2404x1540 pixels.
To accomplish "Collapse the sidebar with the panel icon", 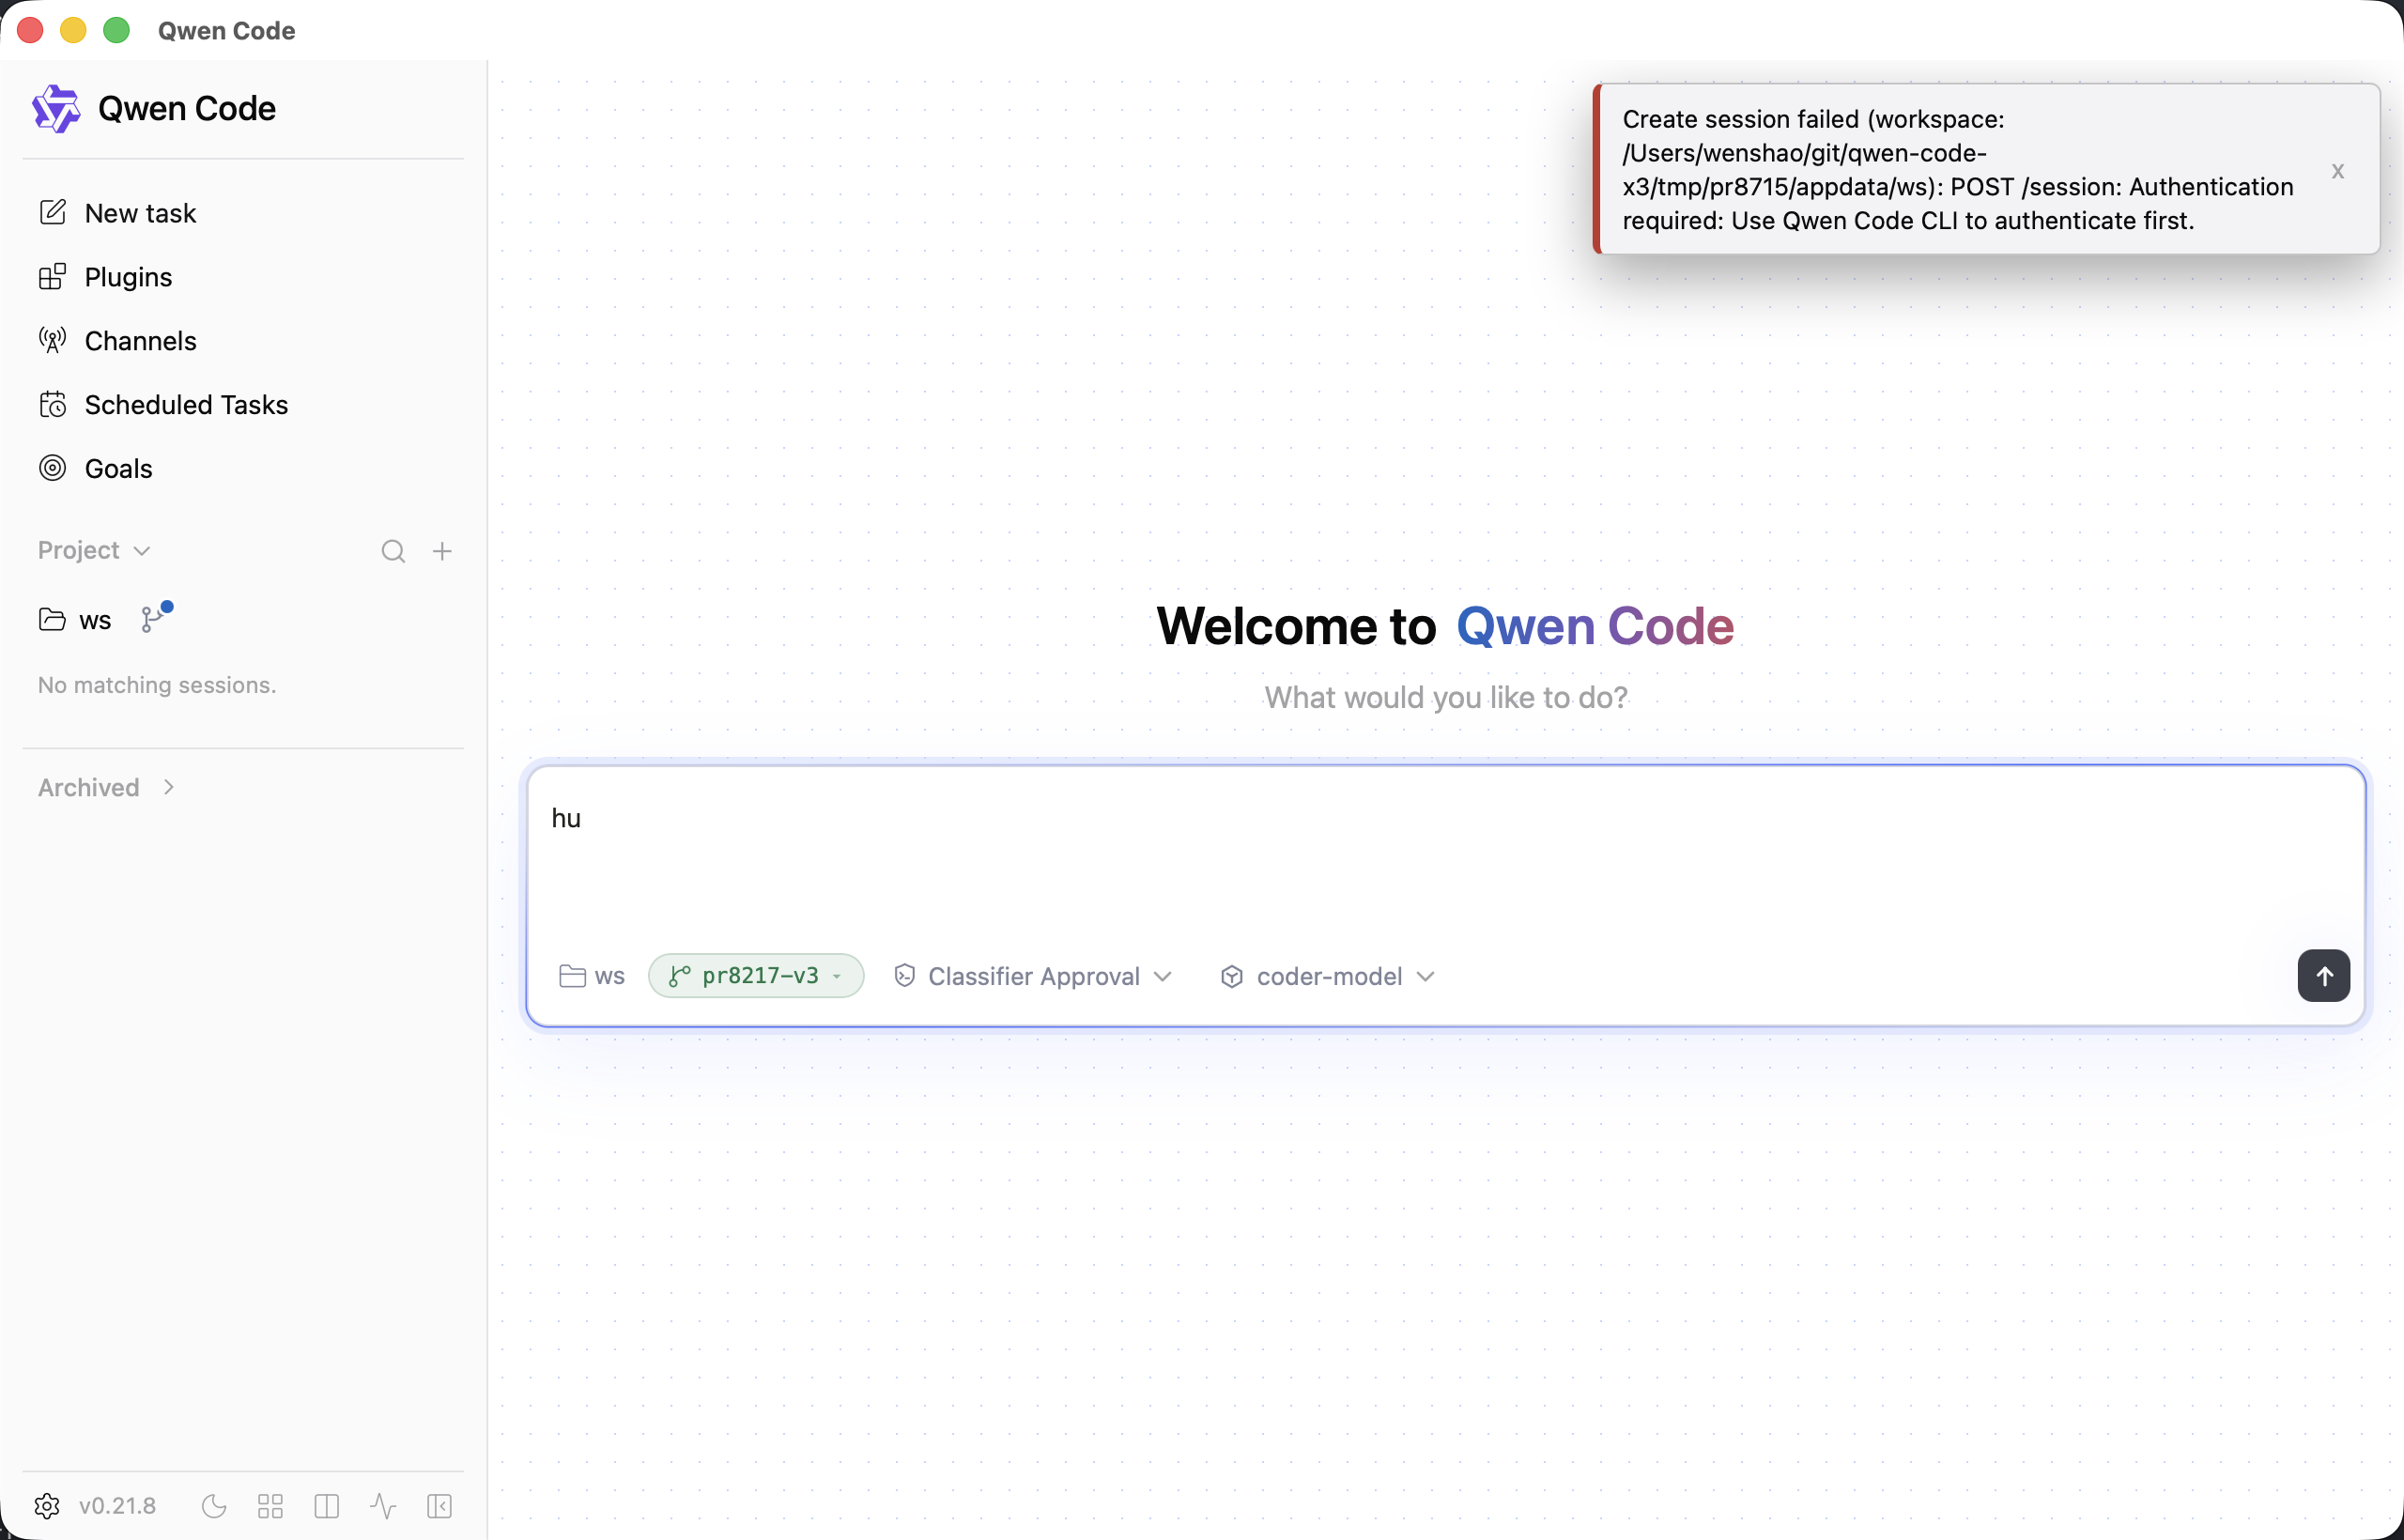I will coord(440,1506).
